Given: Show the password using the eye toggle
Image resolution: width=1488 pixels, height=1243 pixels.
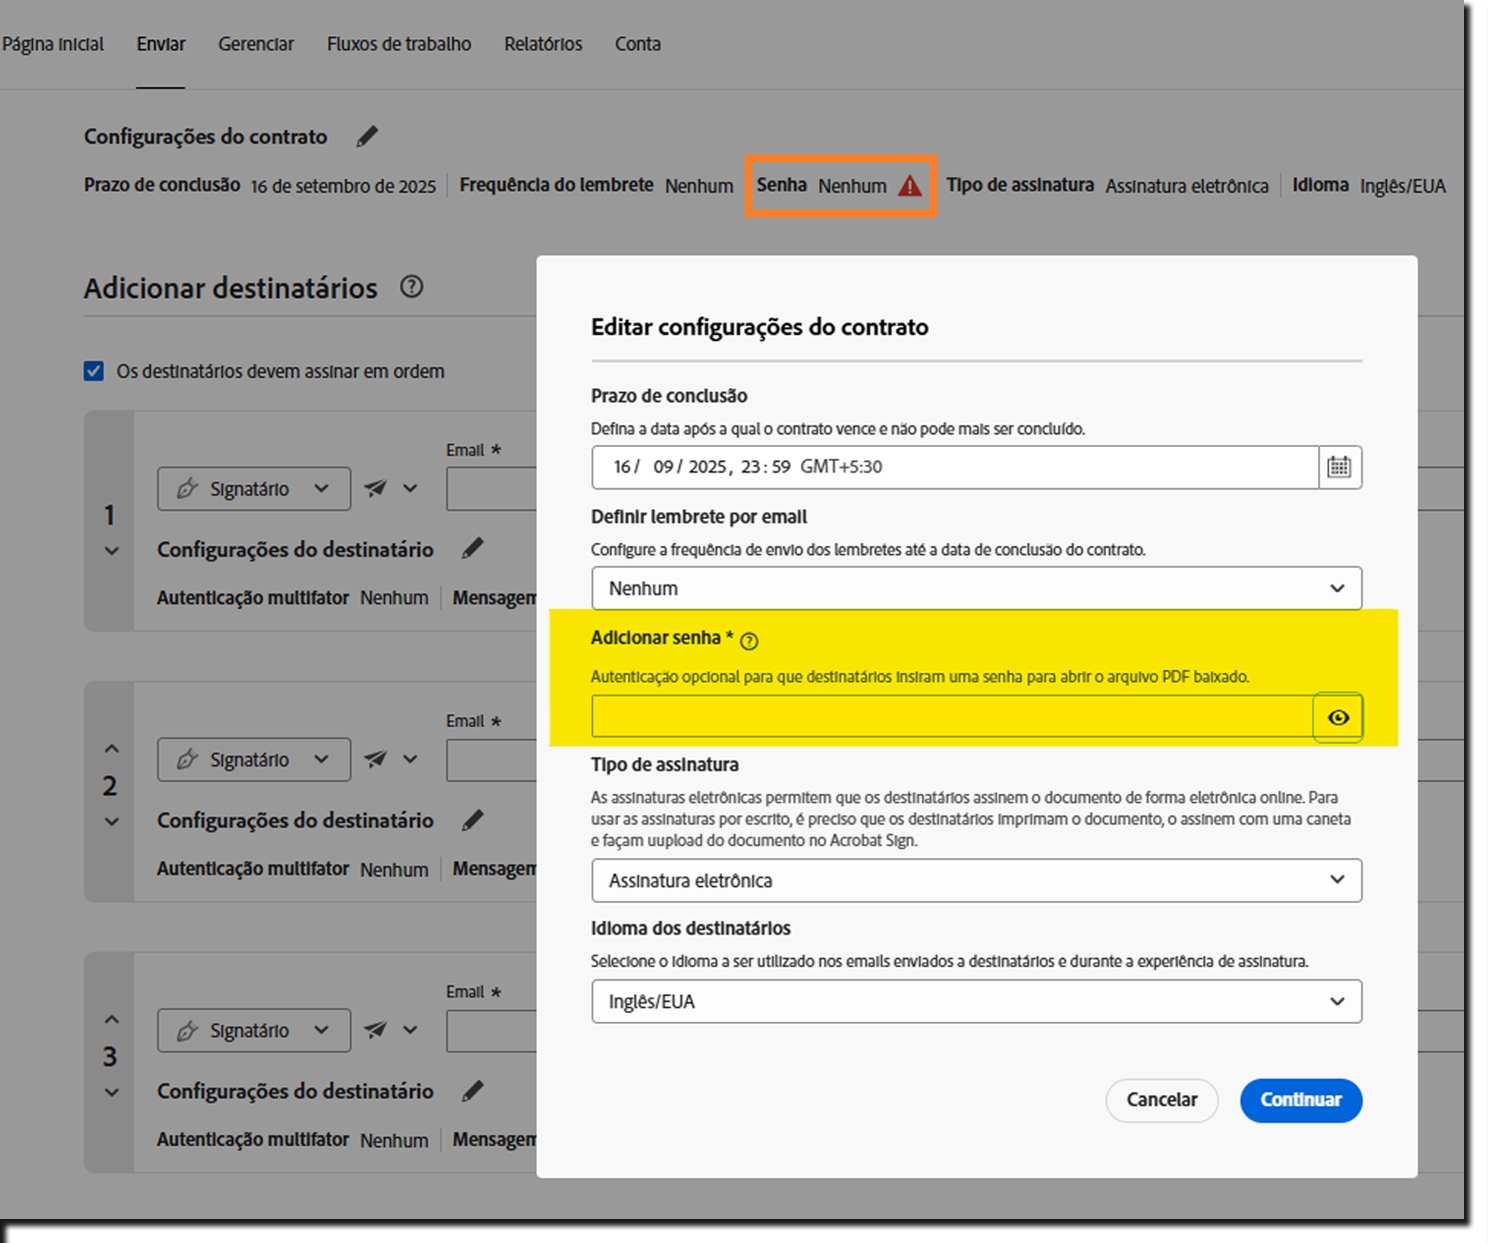Looking at the screenshot, I should pyautogui.click(x=1338, y=716).
